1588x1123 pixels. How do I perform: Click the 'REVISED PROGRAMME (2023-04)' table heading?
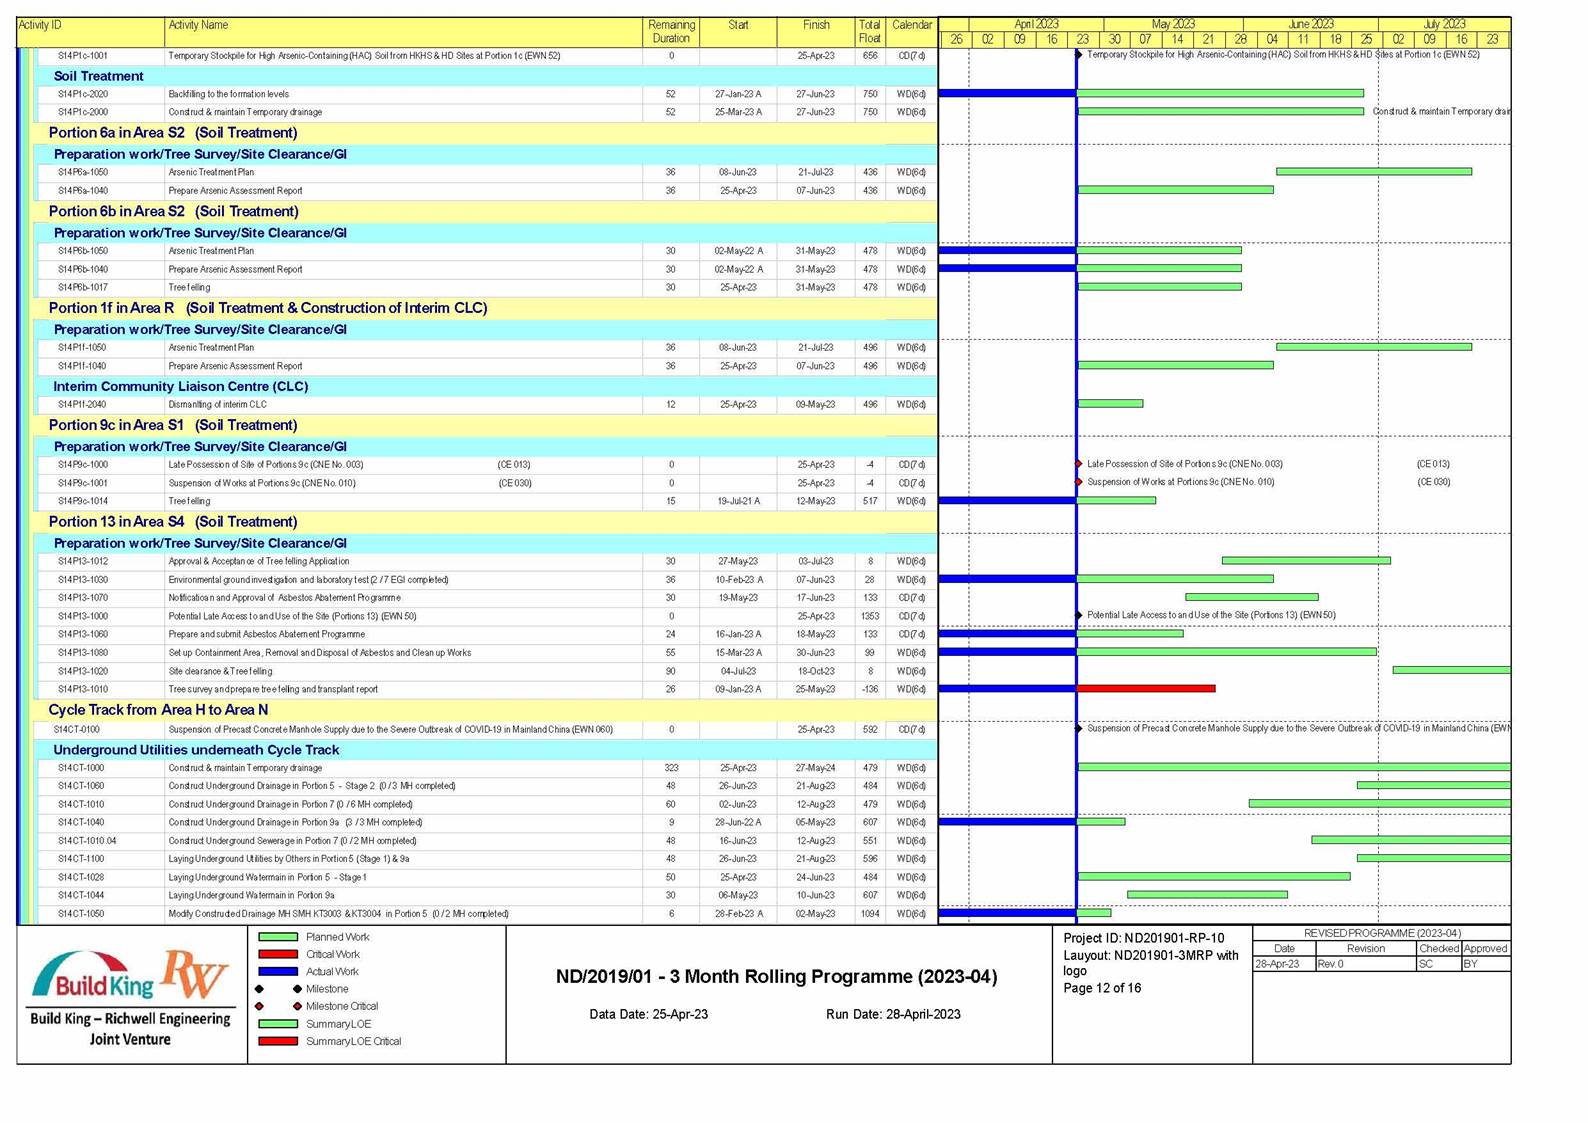1382,933
